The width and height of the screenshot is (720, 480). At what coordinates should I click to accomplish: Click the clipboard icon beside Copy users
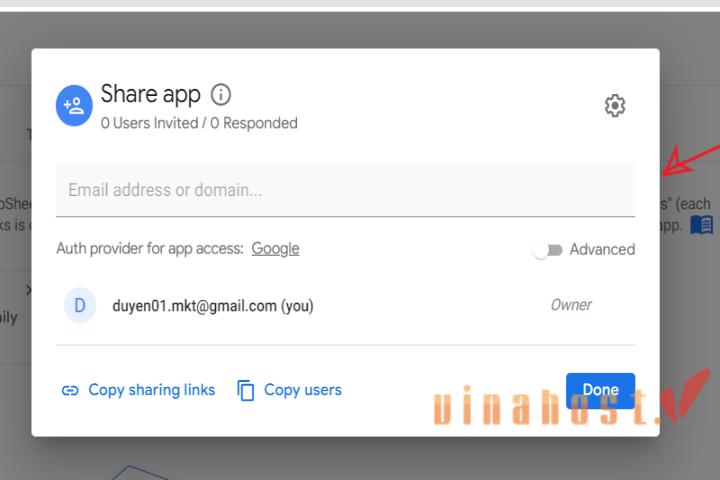pyautogui.click(x=246, y=390)
